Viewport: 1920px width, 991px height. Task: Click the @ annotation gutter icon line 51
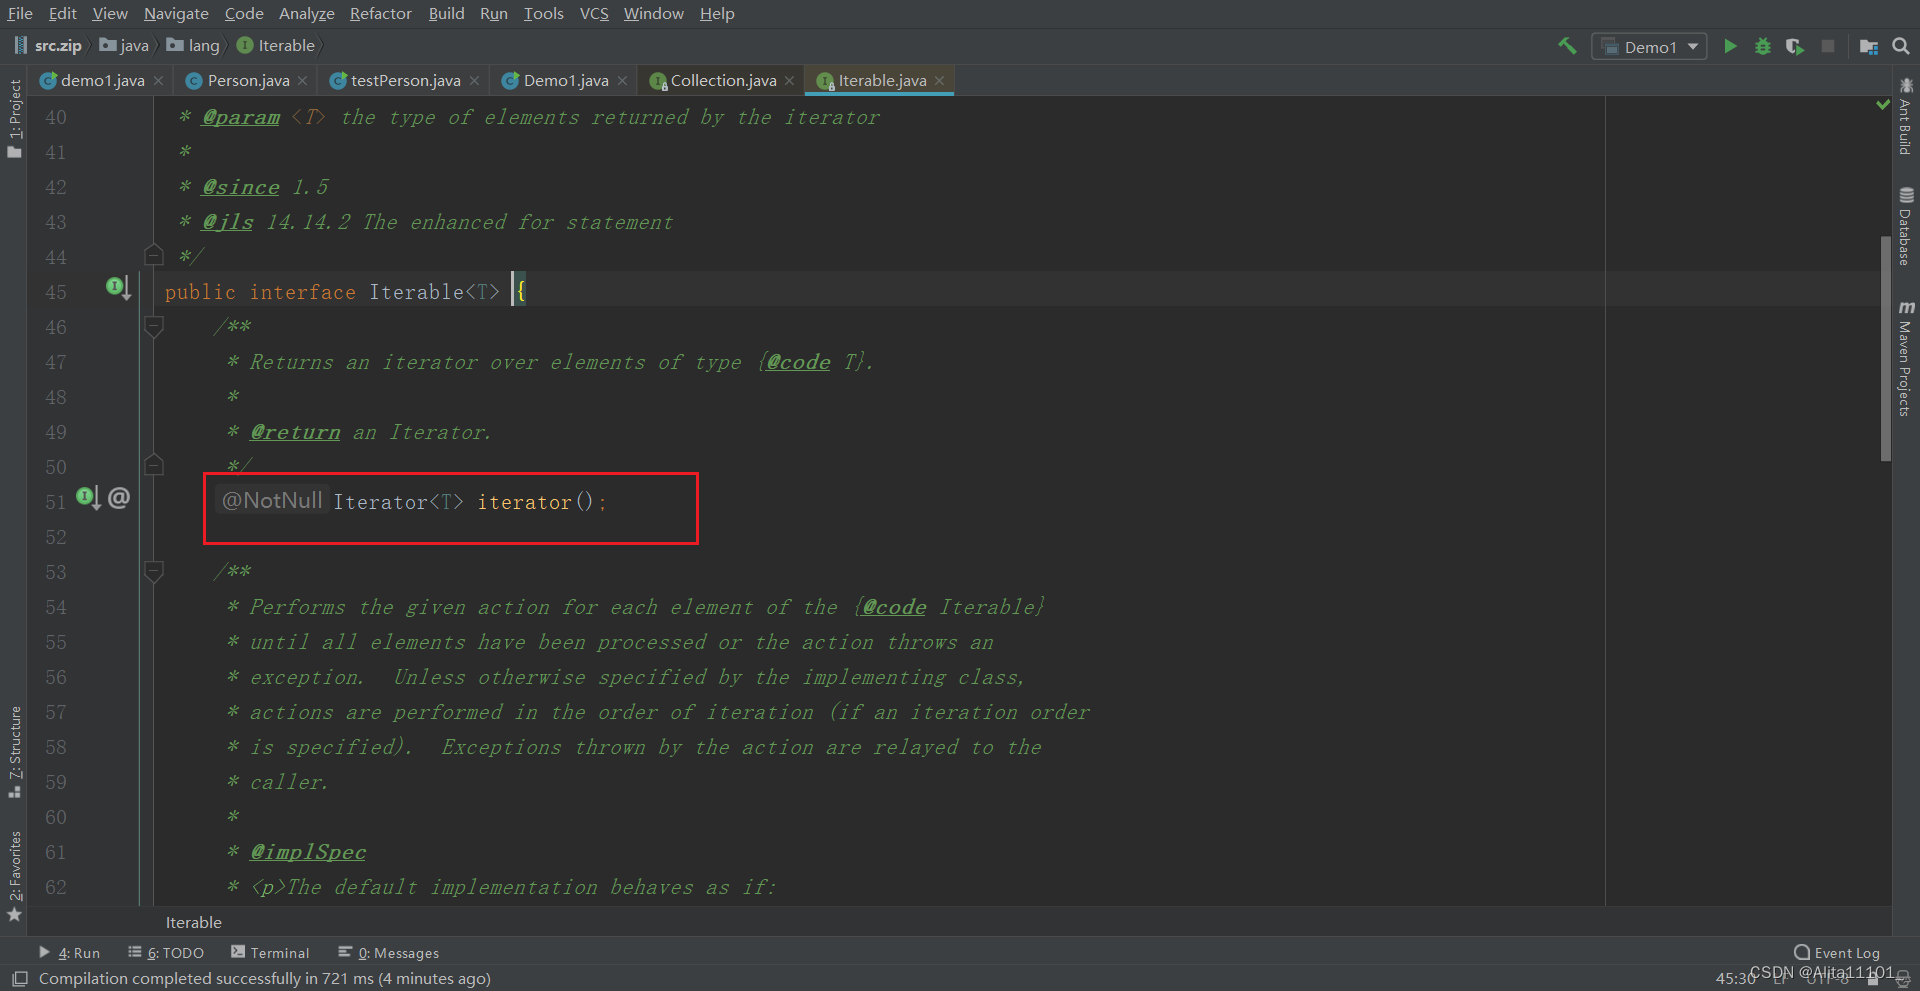pyautogui.click(x=119, y=497)
